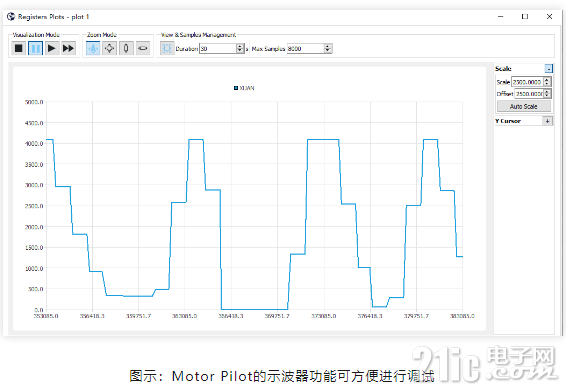
Task: Click the Scale value stepper arrows
Action: point(547,82)
